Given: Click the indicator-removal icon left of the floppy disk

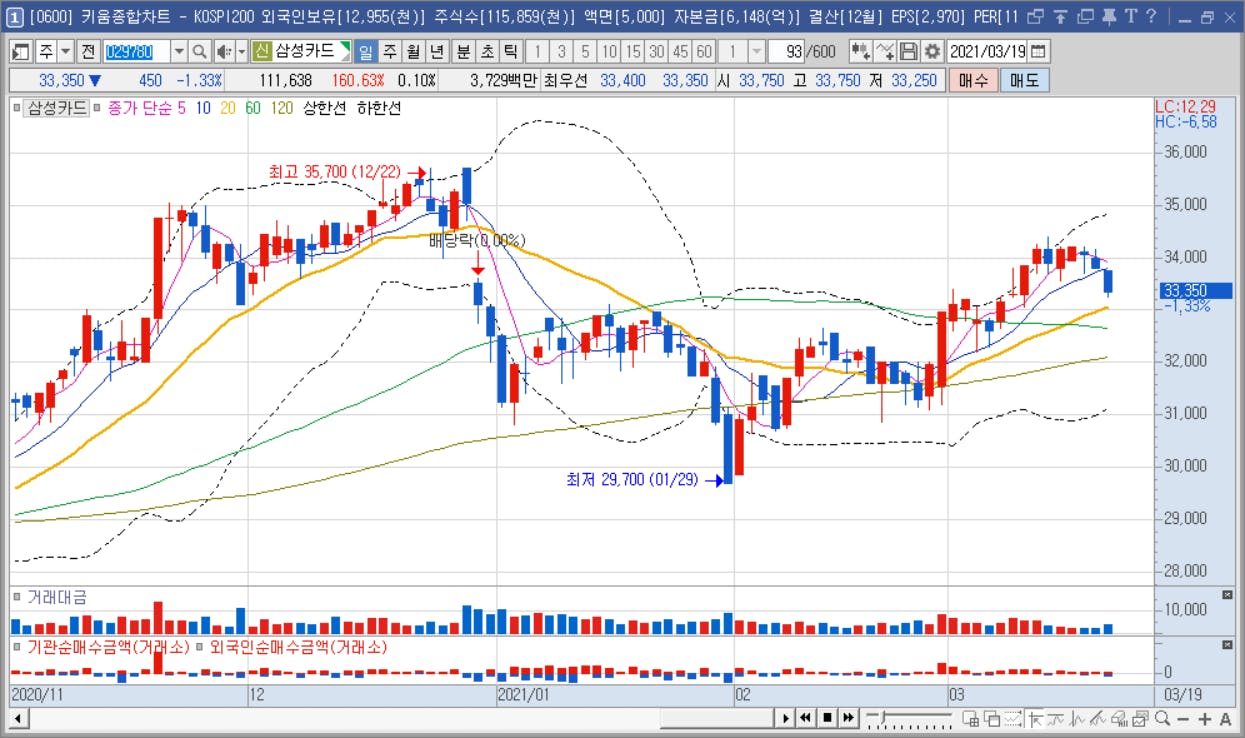Looking at the screenshot, I should (x=885, y=52).
